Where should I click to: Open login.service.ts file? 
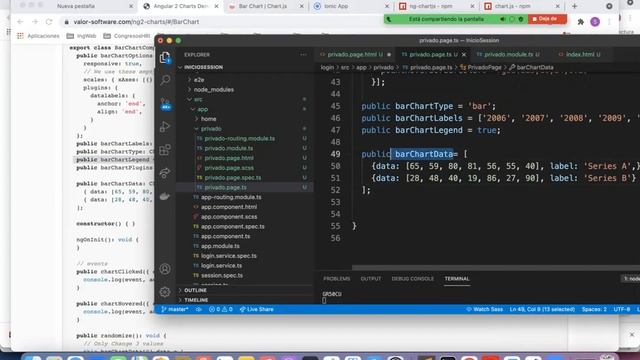pos(221,266)
